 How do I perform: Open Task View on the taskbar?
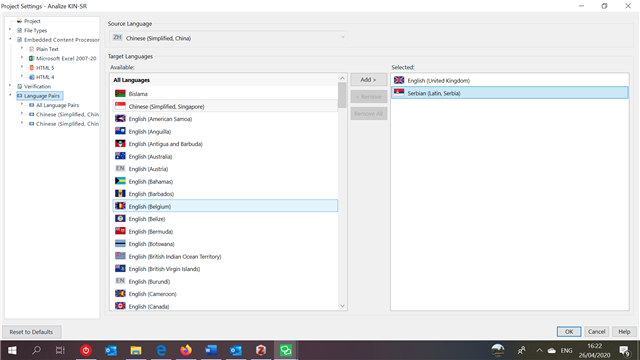60,350
